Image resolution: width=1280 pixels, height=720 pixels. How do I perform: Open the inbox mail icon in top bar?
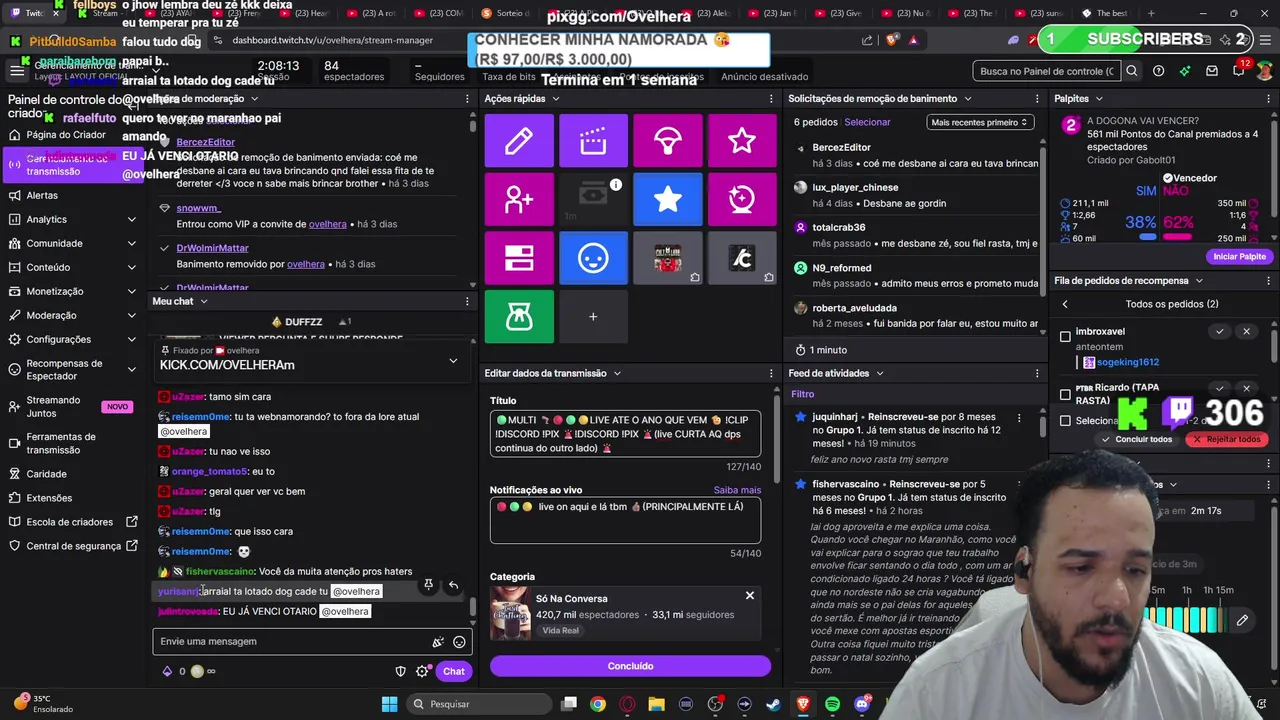tap(1212, 71)
